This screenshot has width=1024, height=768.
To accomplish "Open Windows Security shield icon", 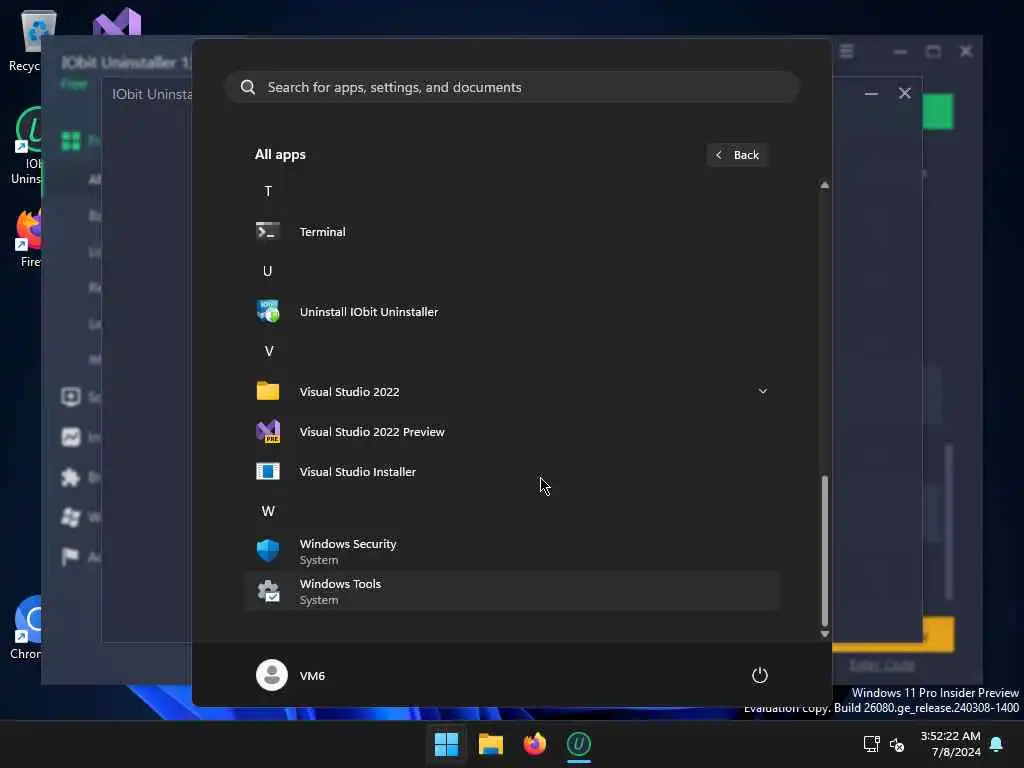I will tap(268, 551).
